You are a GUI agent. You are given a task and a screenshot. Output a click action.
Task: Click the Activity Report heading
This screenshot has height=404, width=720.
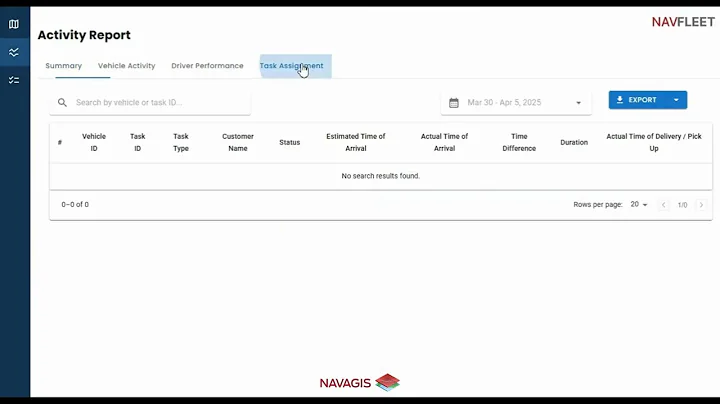(x=84, y=35)
